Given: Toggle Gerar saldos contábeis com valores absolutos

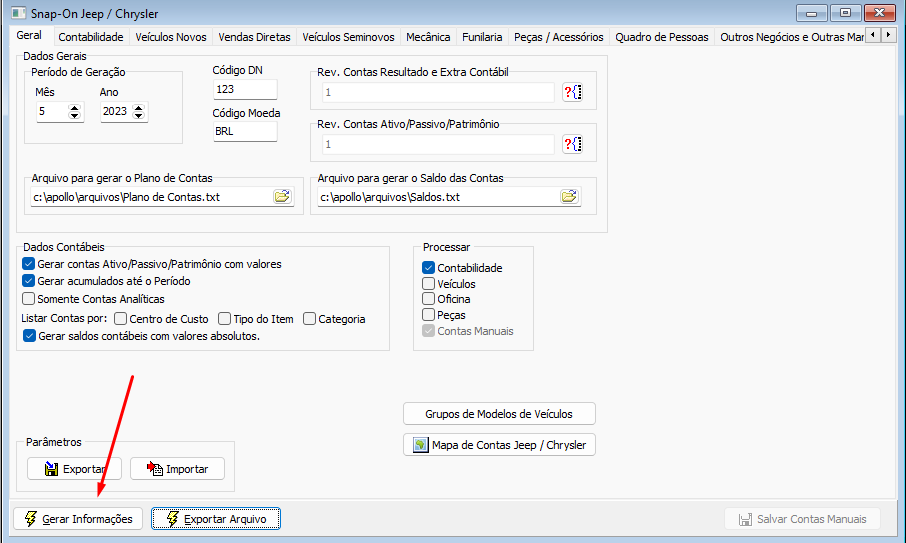Looking at the screenshot, I should click(29, 336).
